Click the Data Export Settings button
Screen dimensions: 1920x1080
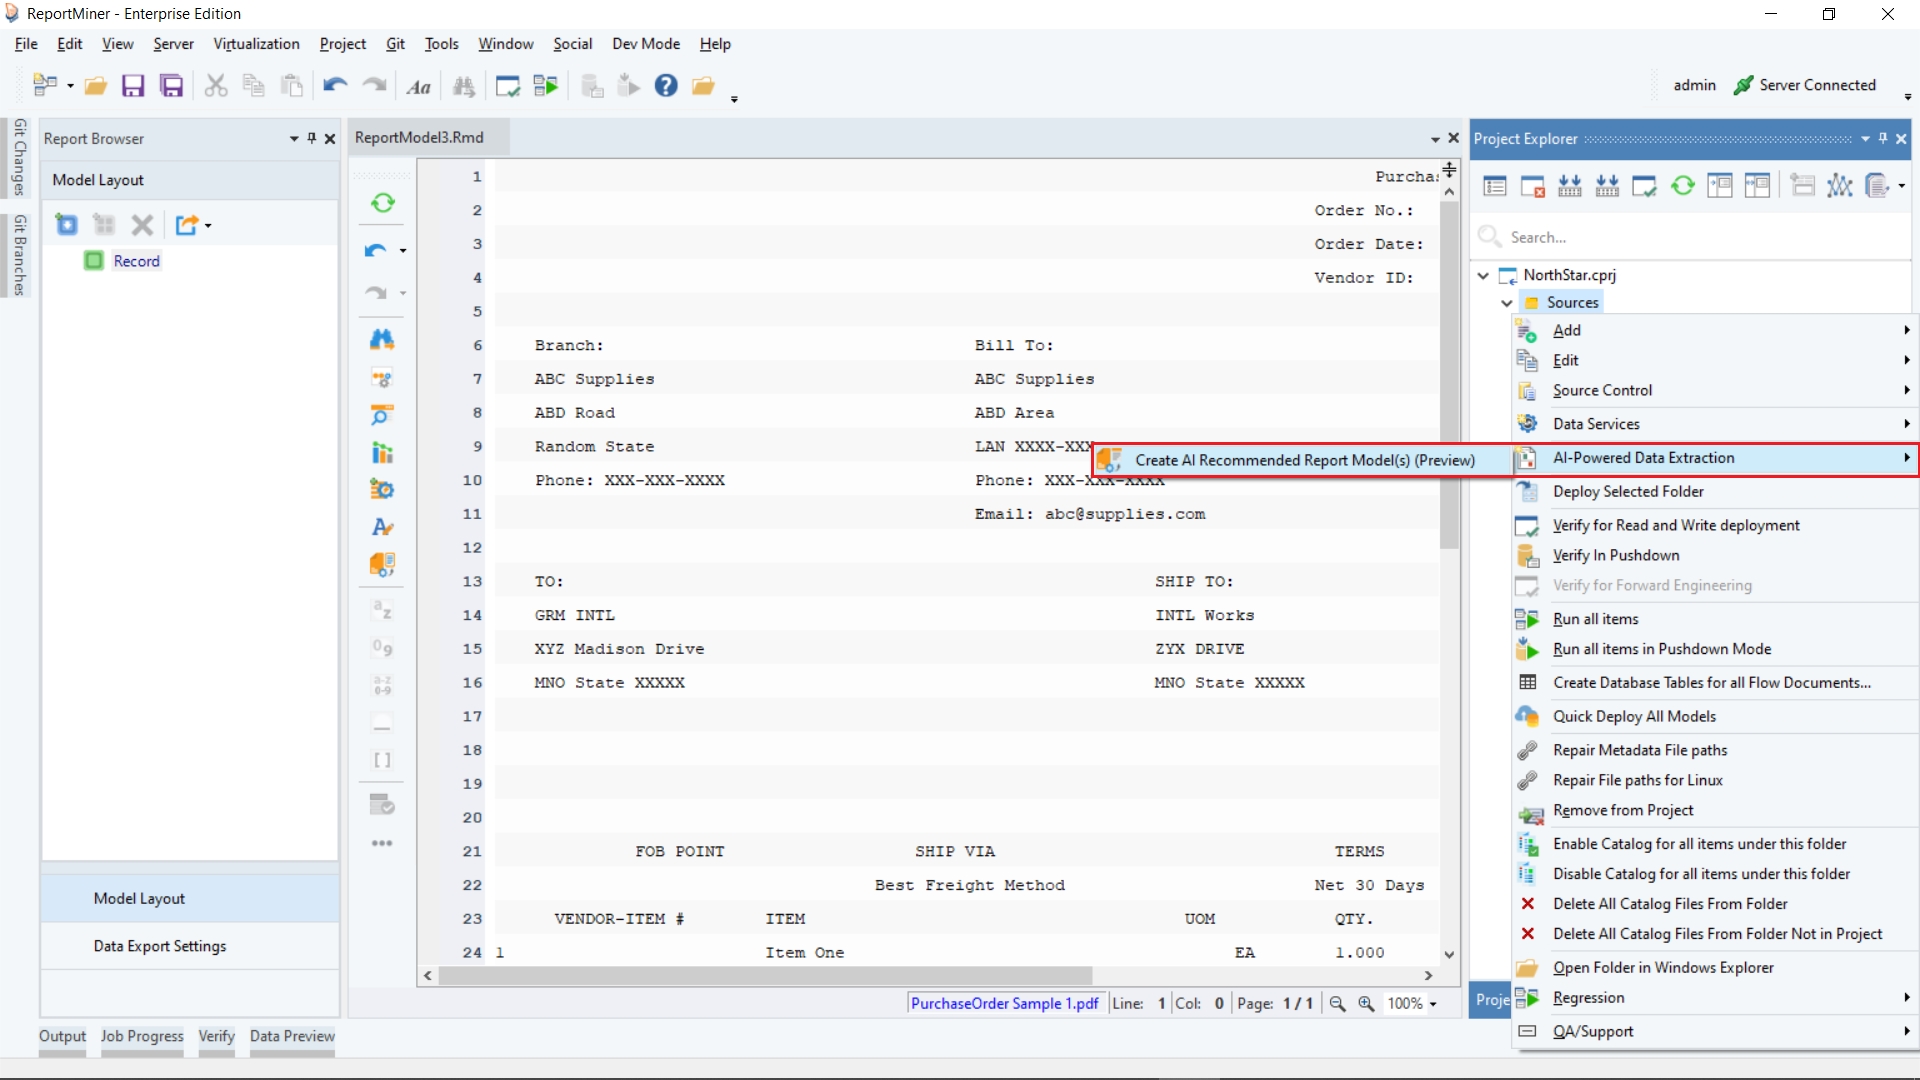tap(160, 946)
